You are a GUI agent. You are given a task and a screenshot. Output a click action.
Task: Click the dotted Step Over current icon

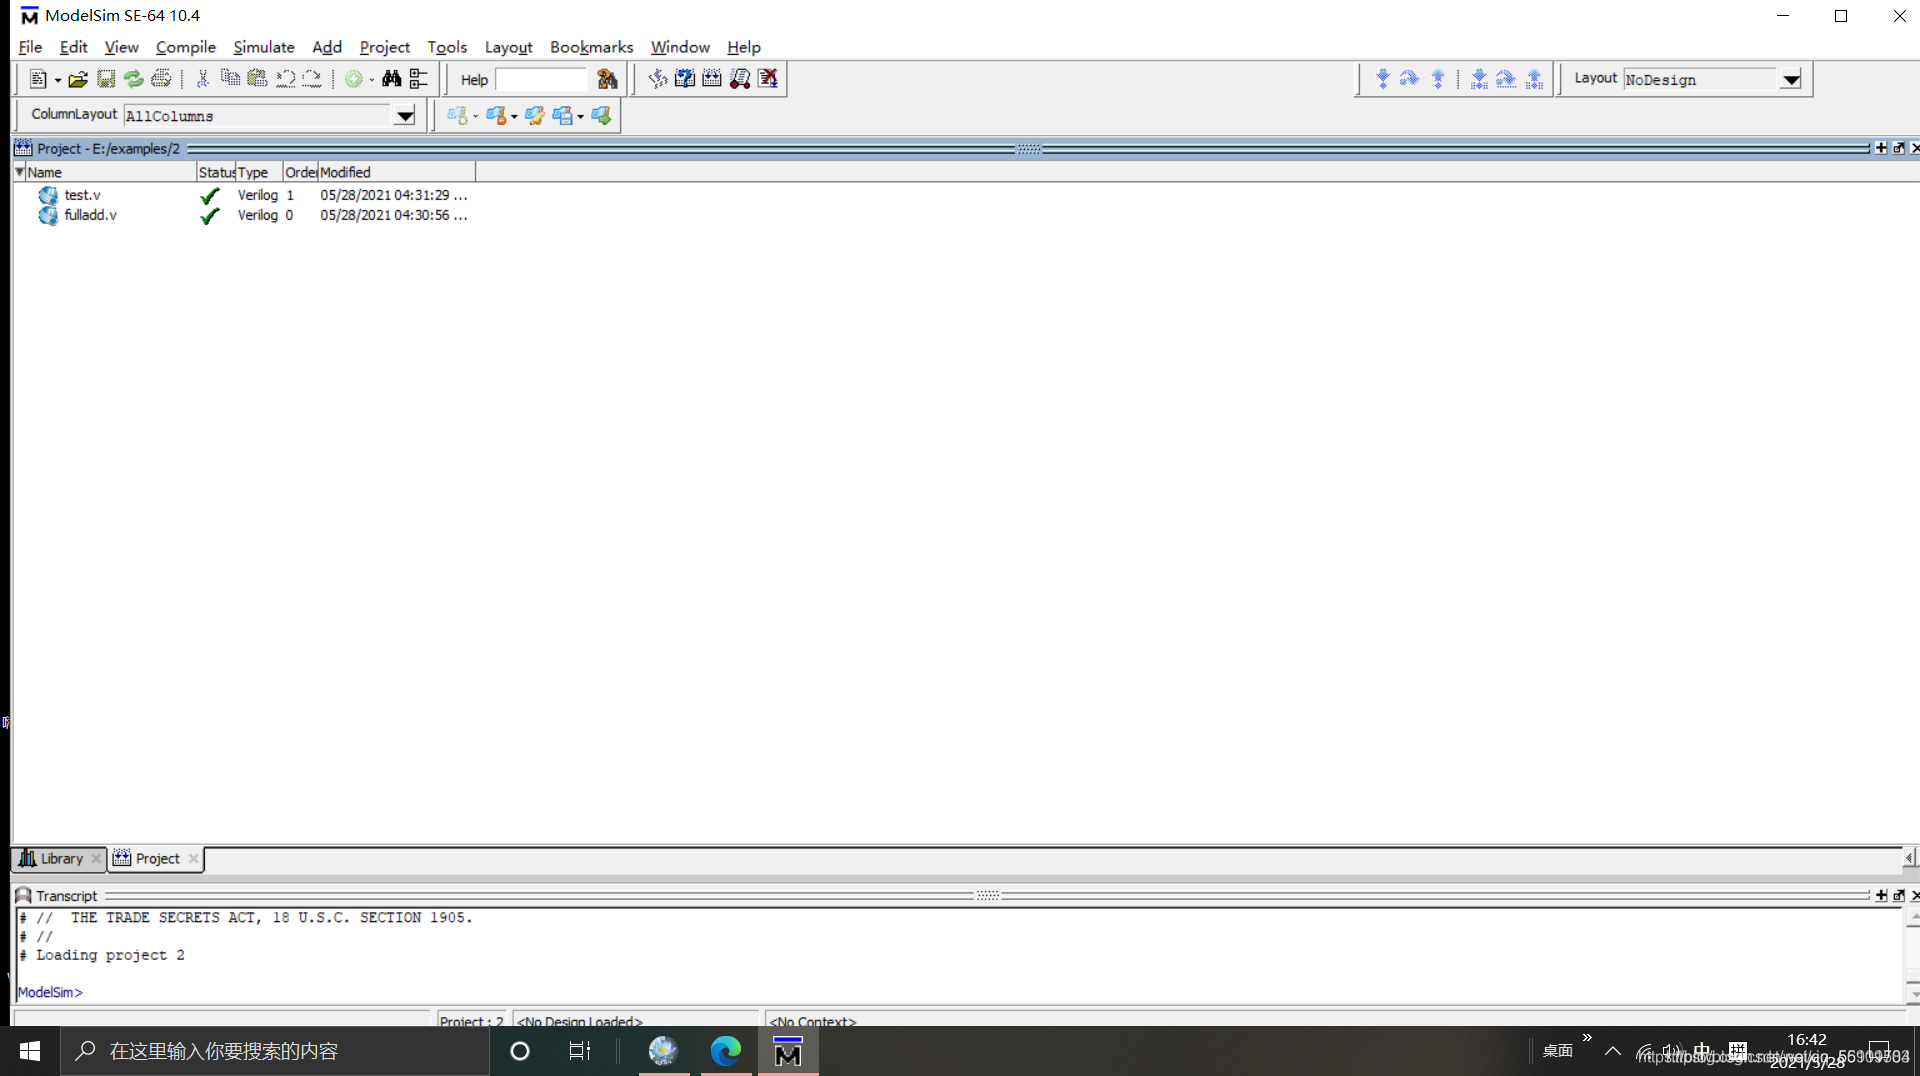tap(1506, 79)
